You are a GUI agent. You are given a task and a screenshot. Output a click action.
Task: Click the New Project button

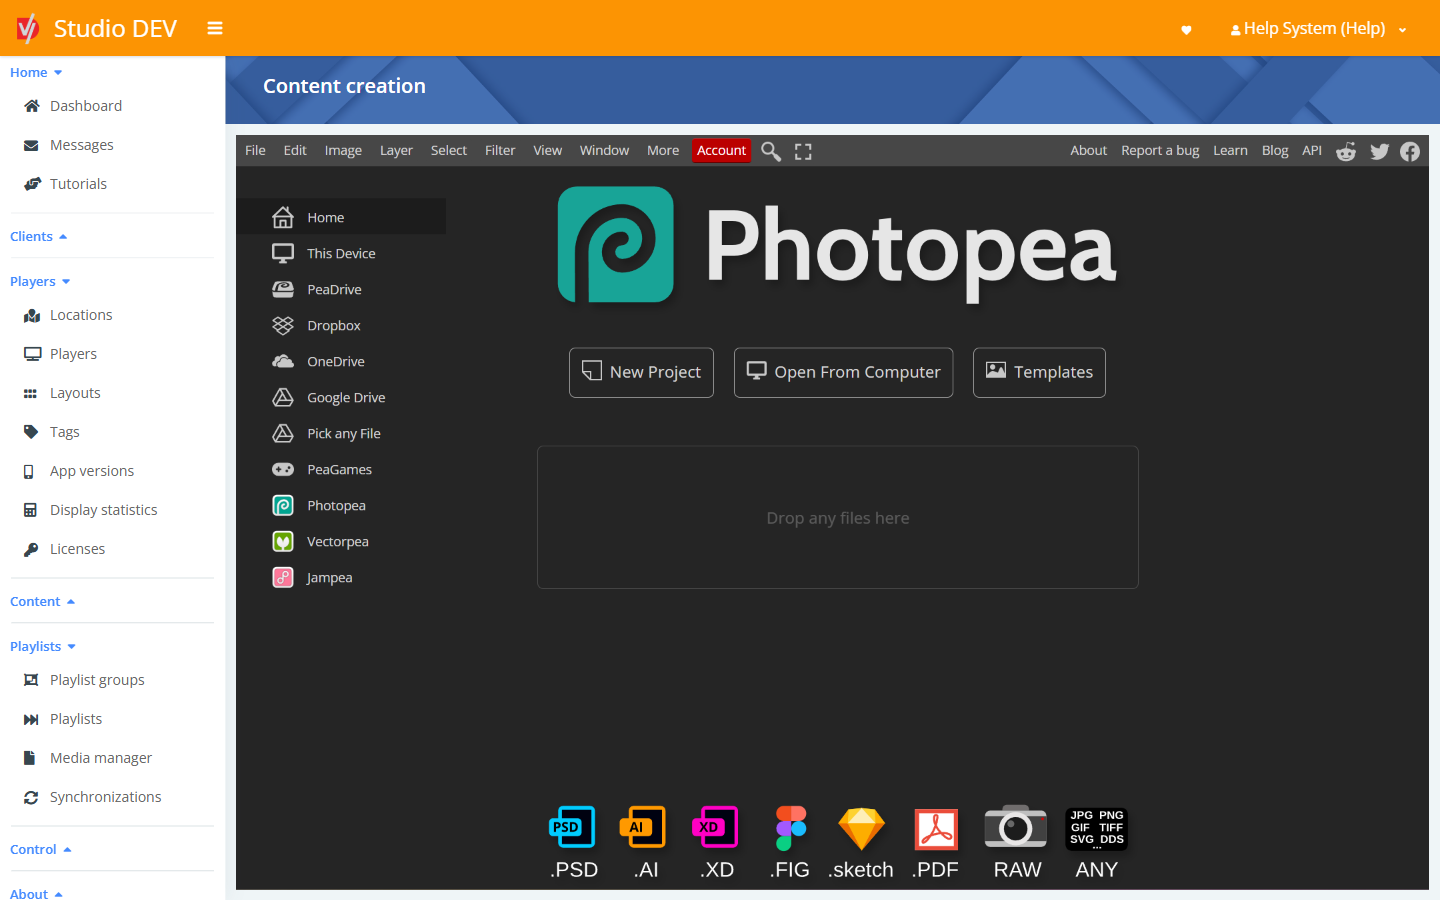641,372
